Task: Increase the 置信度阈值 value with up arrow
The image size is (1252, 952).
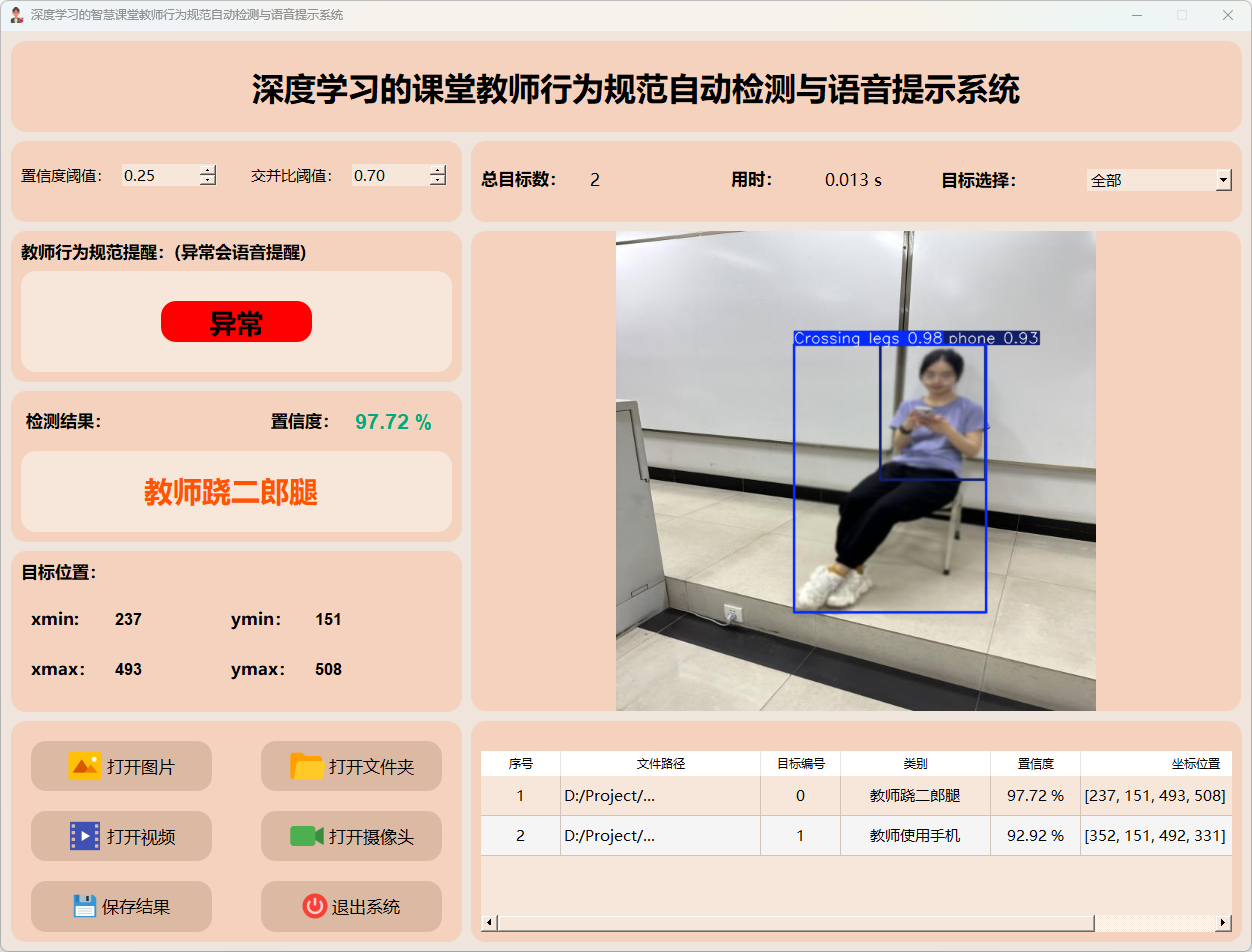Action: [x=208, y=170]
